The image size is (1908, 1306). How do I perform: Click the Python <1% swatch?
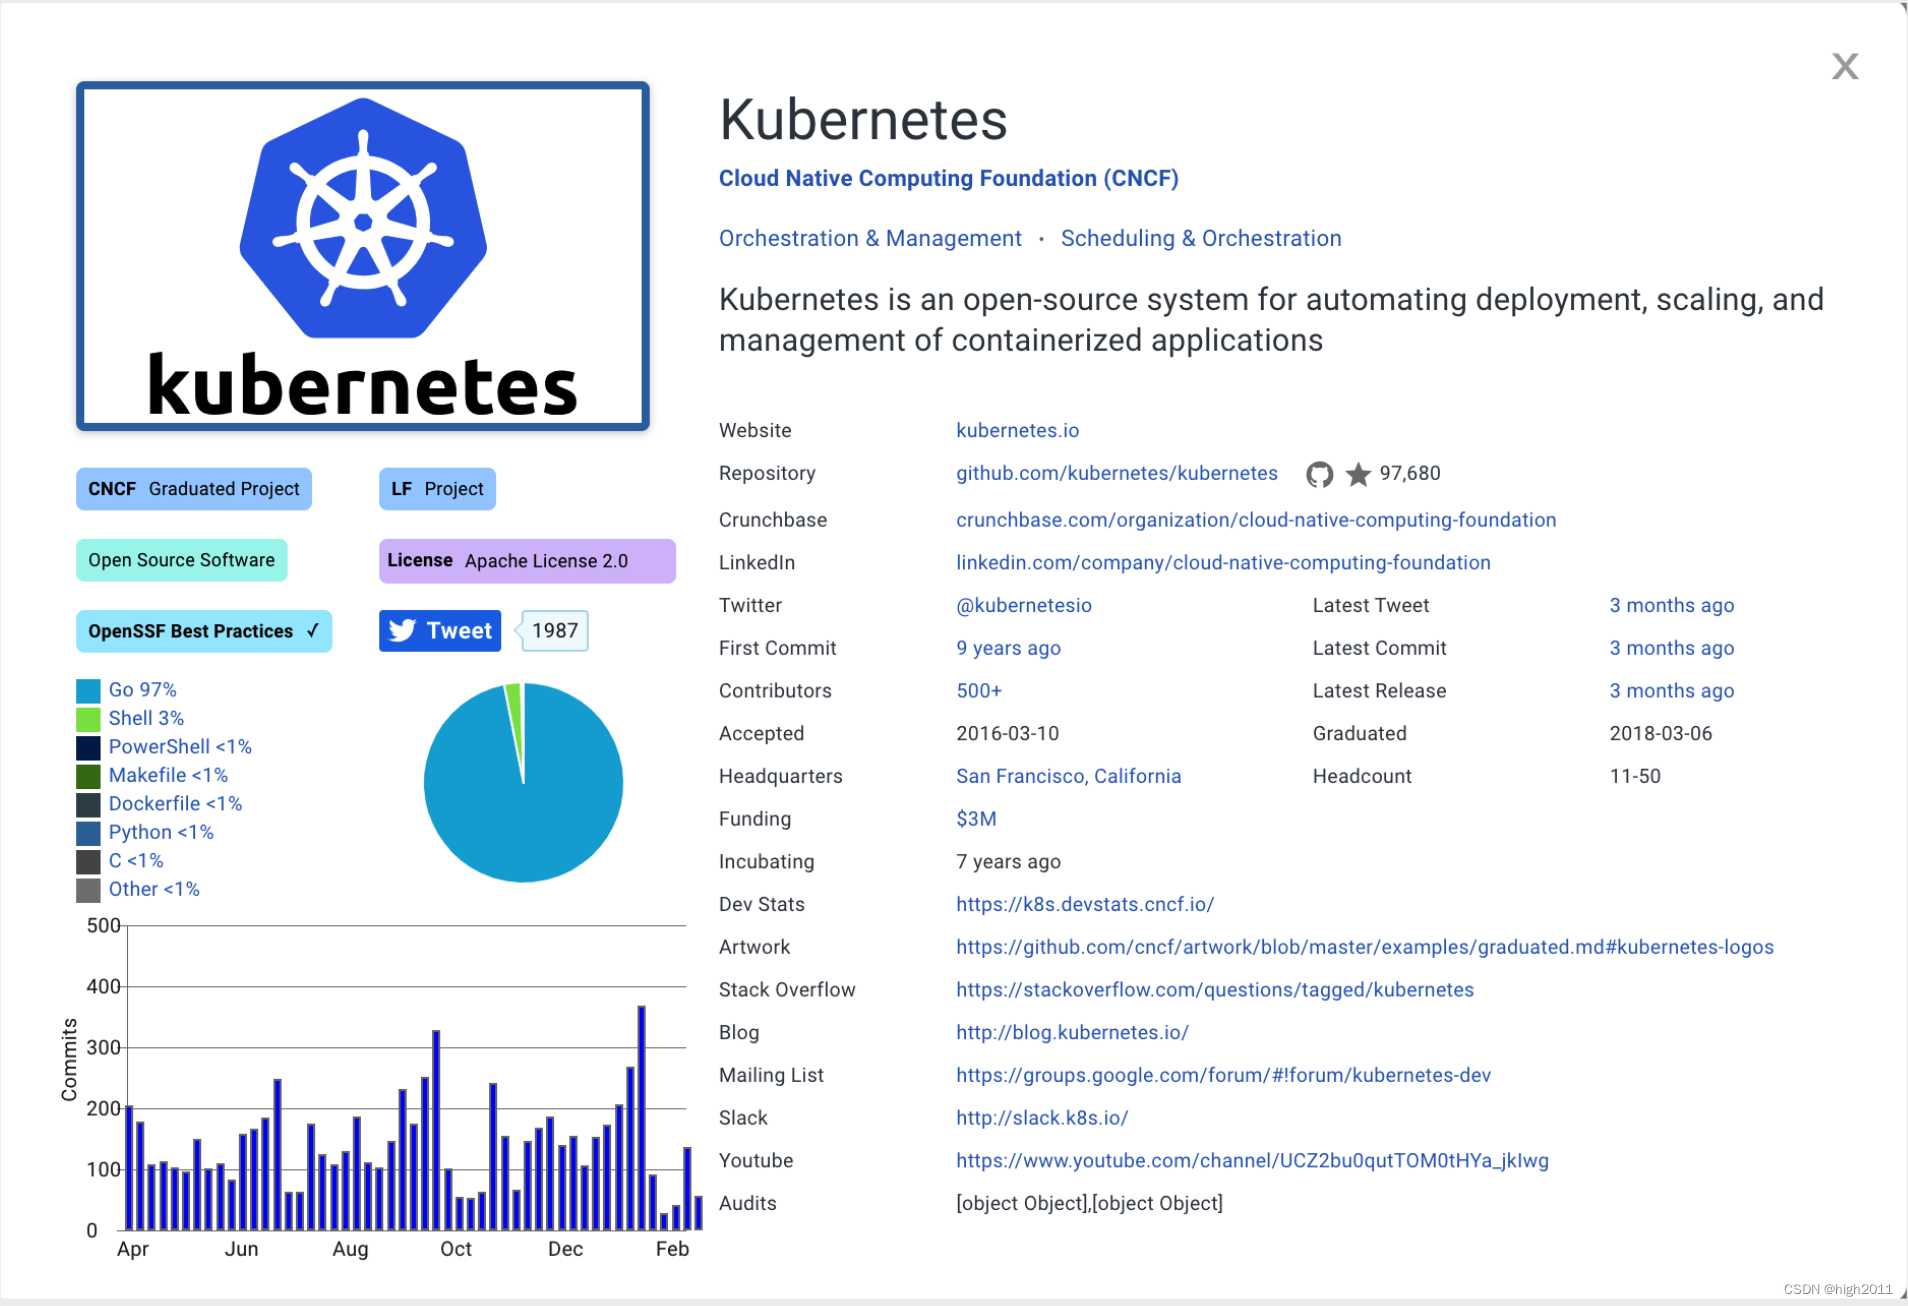coord(88,833)
